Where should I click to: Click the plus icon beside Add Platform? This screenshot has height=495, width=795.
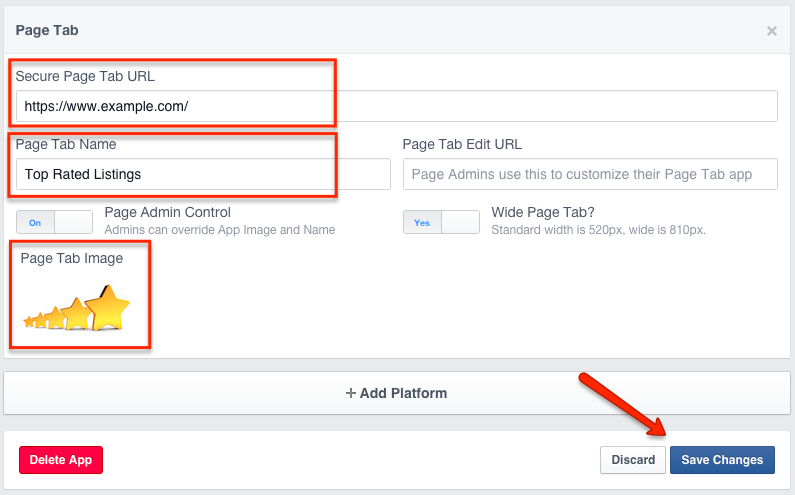click(x=350, y=393)
